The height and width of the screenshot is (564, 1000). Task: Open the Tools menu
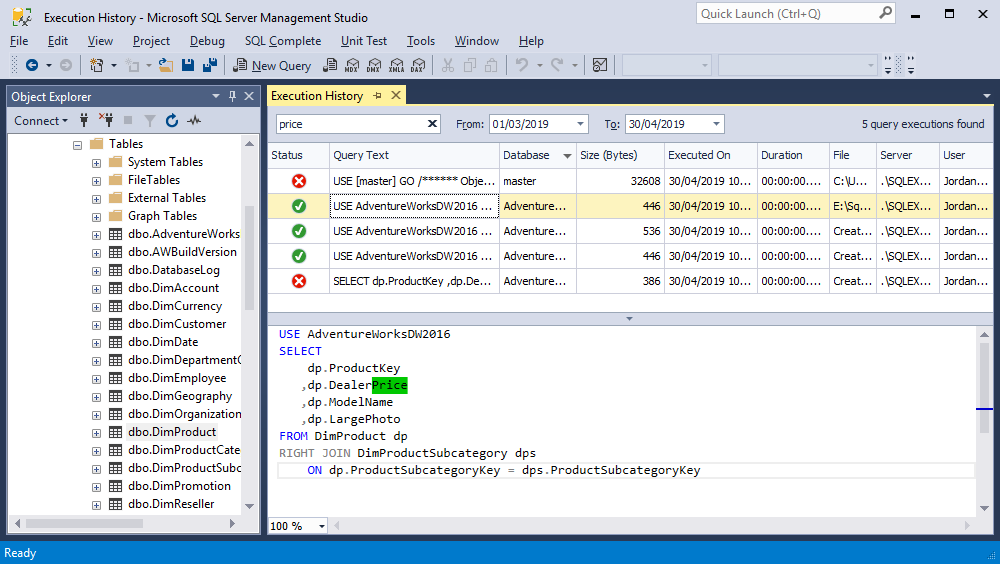coord(421,41)
